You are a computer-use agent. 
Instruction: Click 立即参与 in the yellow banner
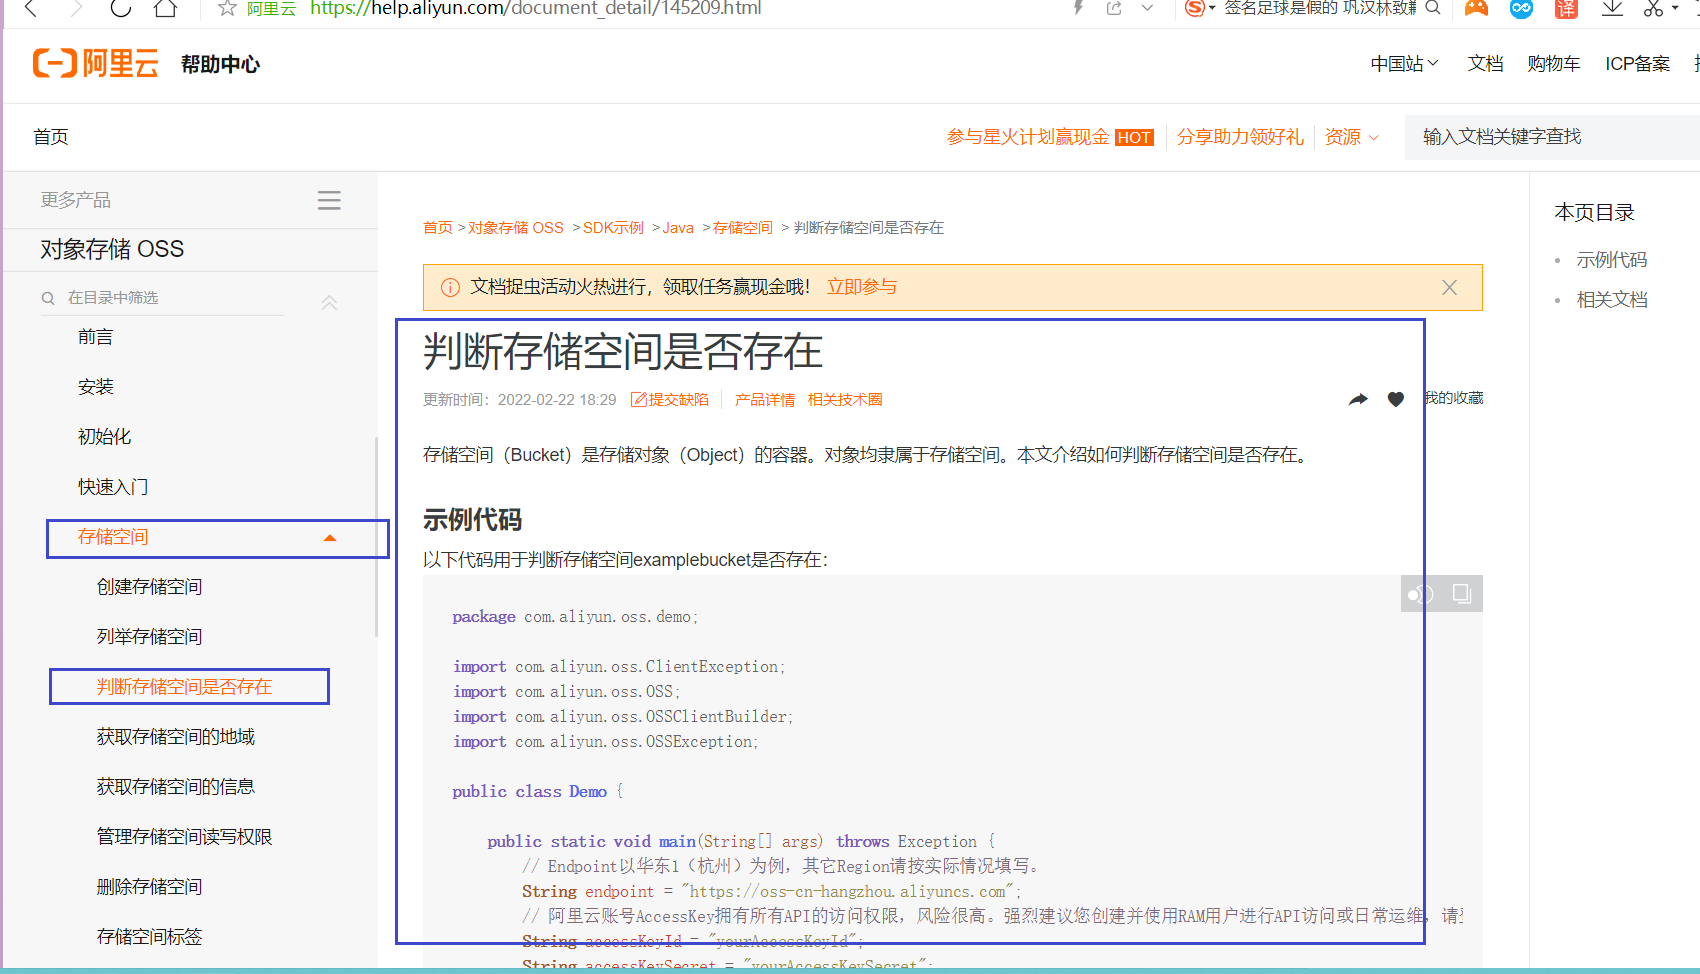point(862,287)
